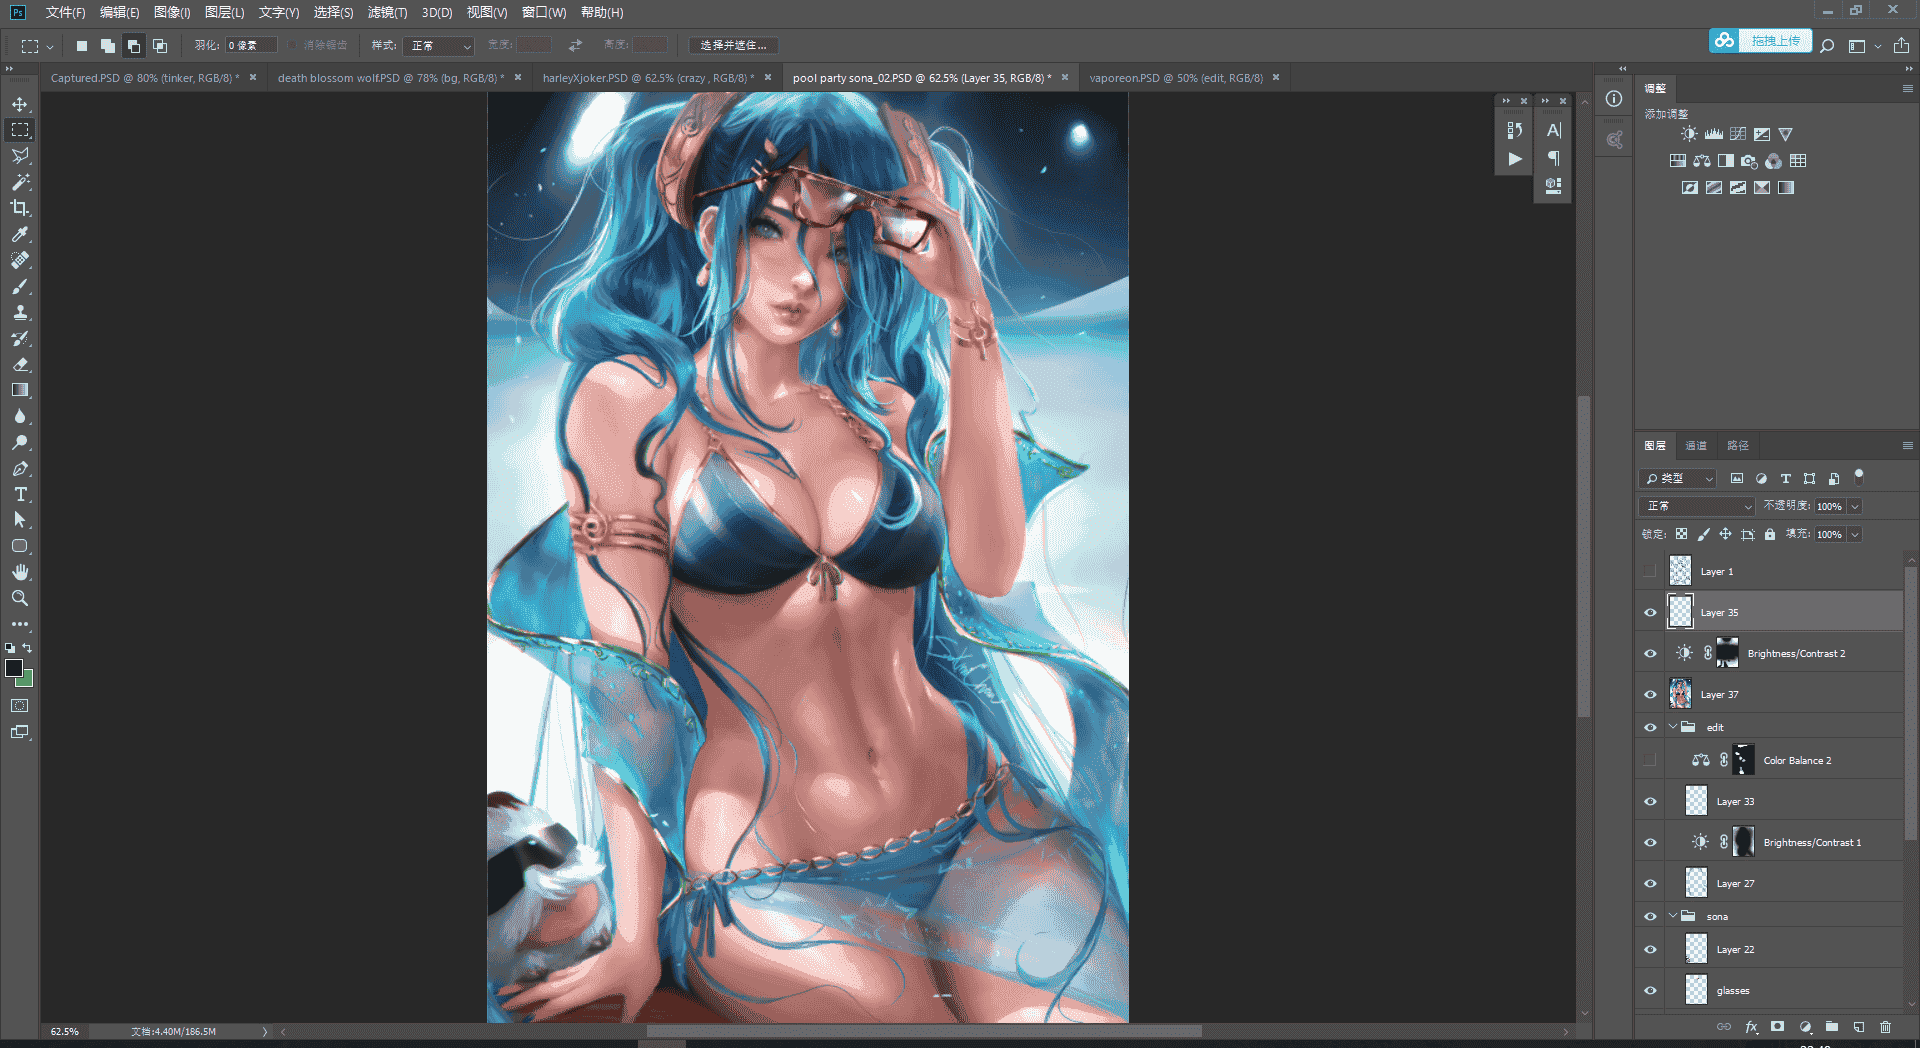The image size is (1920, 1048).
Task: Select the Hand tool
Action: pyautogui.click(x=20, y=572)
